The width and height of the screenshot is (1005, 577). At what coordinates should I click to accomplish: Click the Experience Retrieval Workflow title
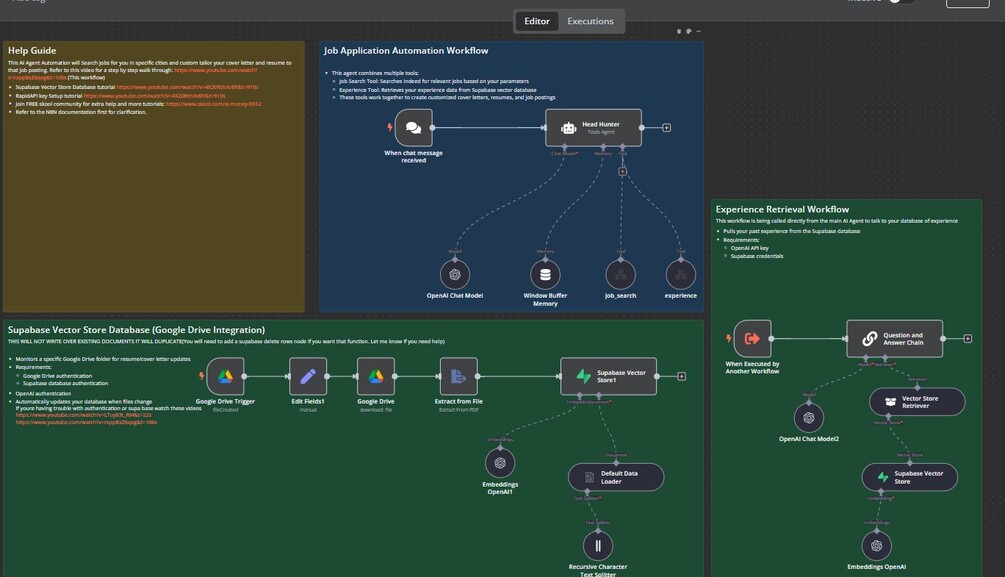(x=782, y=210)
